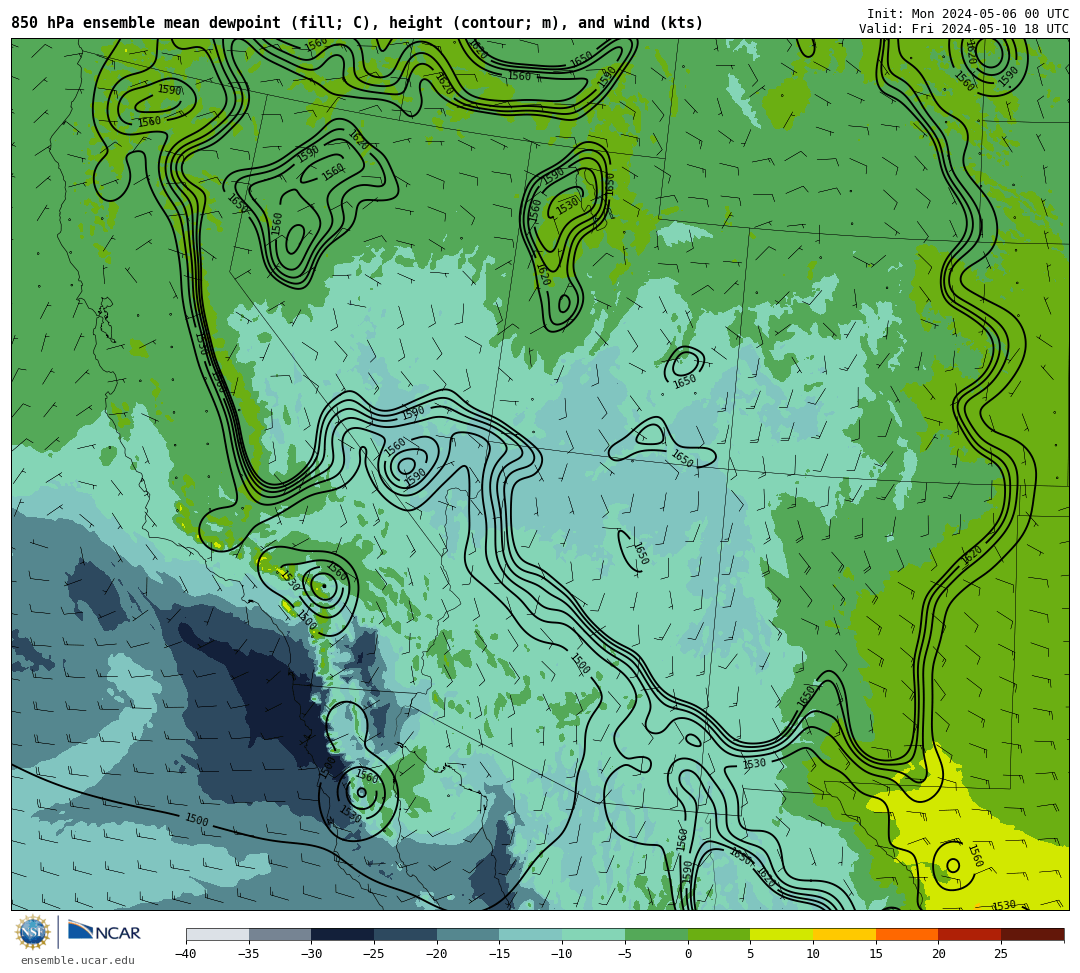This screenshot has width=1080, height=973.
Task: Click the 'Valid: Fri 2024-05-10 18 UTC' text
Action: click(x=964, y=29)
